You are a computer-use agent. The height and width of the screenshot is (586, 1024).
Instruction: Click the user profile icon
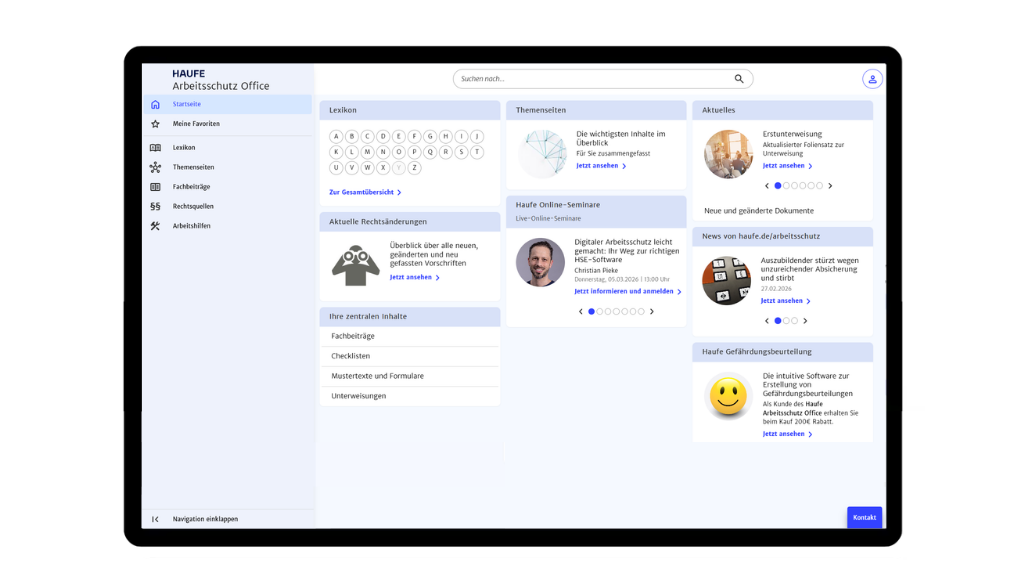pos(872,79)
